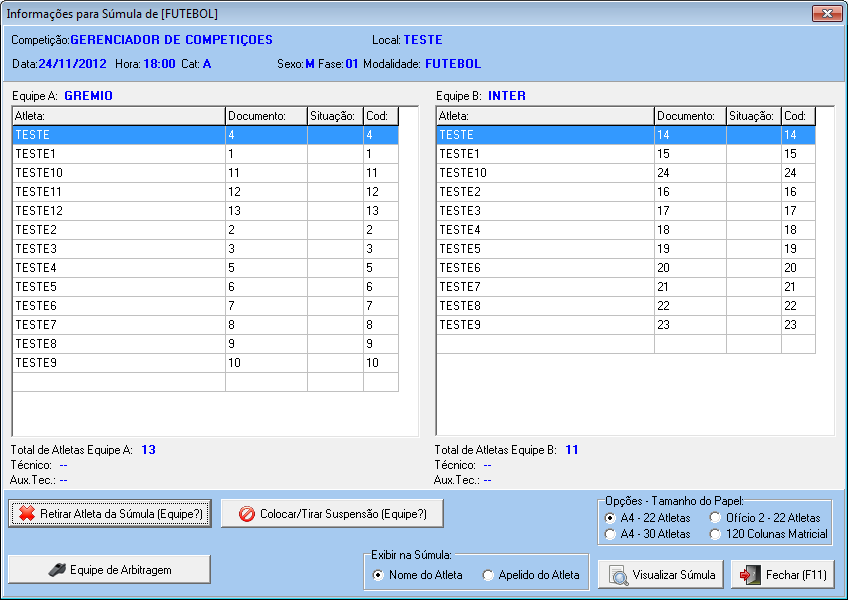Close the Informações para Súmula window
This screenshot has height=600, width=848.
point(825,14)
